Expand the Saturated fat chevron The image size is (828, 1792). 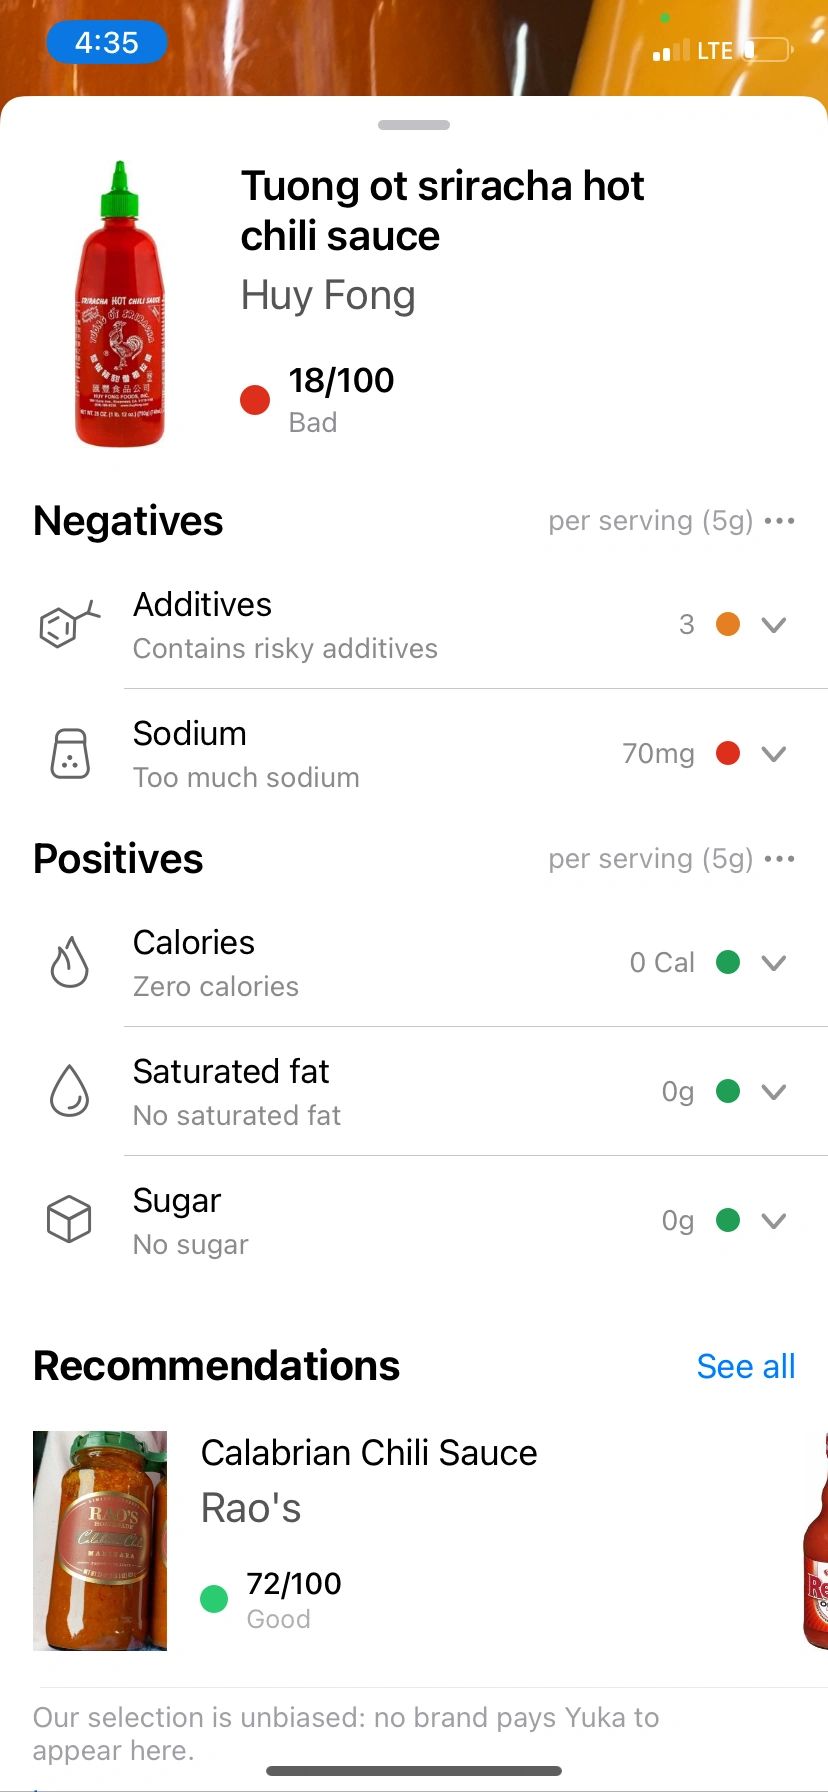click(x=773, y=1091)
